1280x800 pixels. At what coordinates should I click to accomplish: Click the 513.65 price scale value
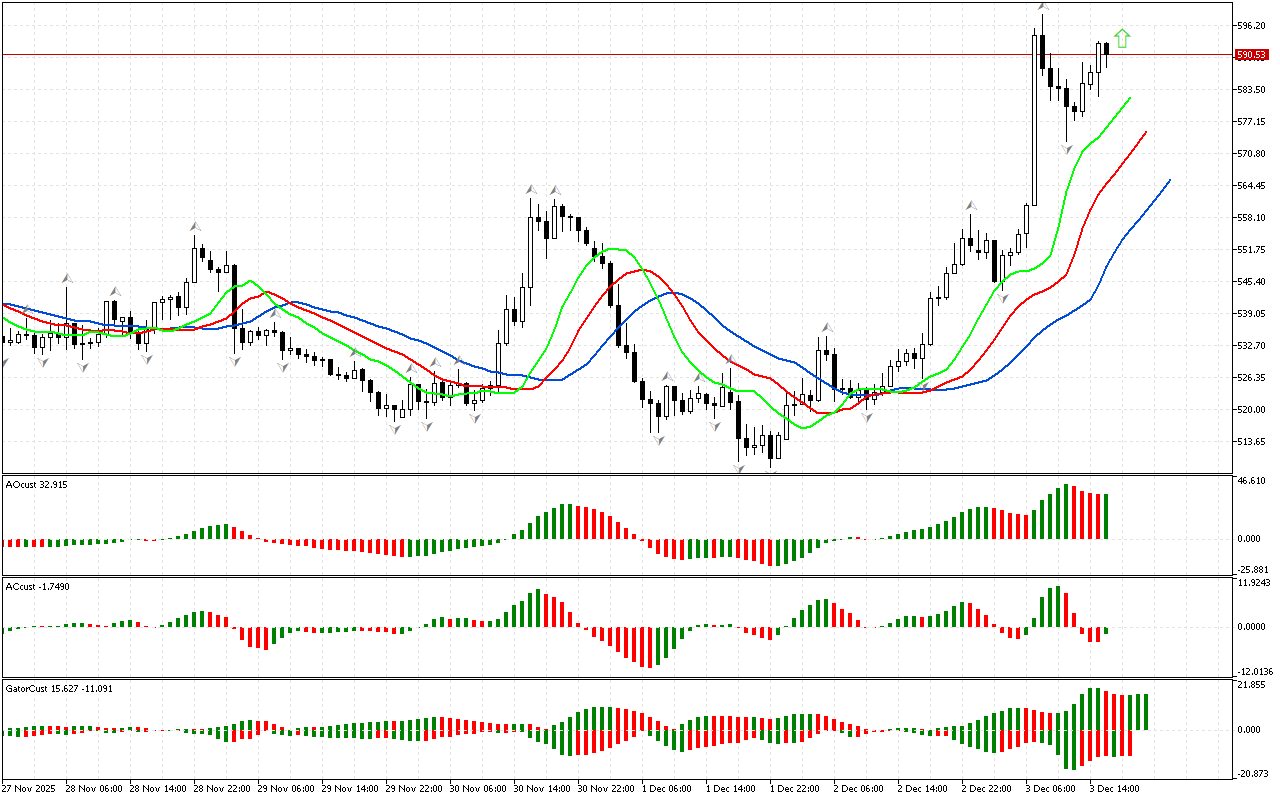click(x=1252, y=441)
